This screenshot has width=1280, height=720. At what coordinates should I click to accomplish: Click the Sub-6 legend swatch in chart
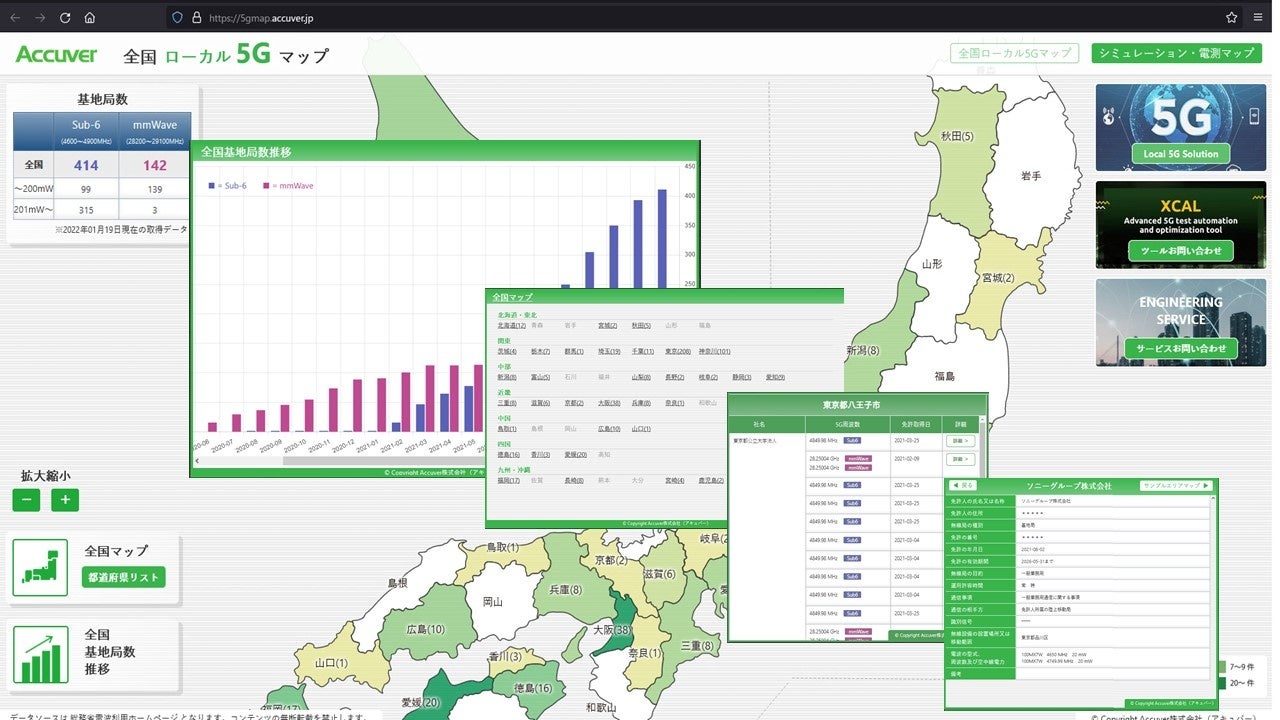(x=212, y=186)
